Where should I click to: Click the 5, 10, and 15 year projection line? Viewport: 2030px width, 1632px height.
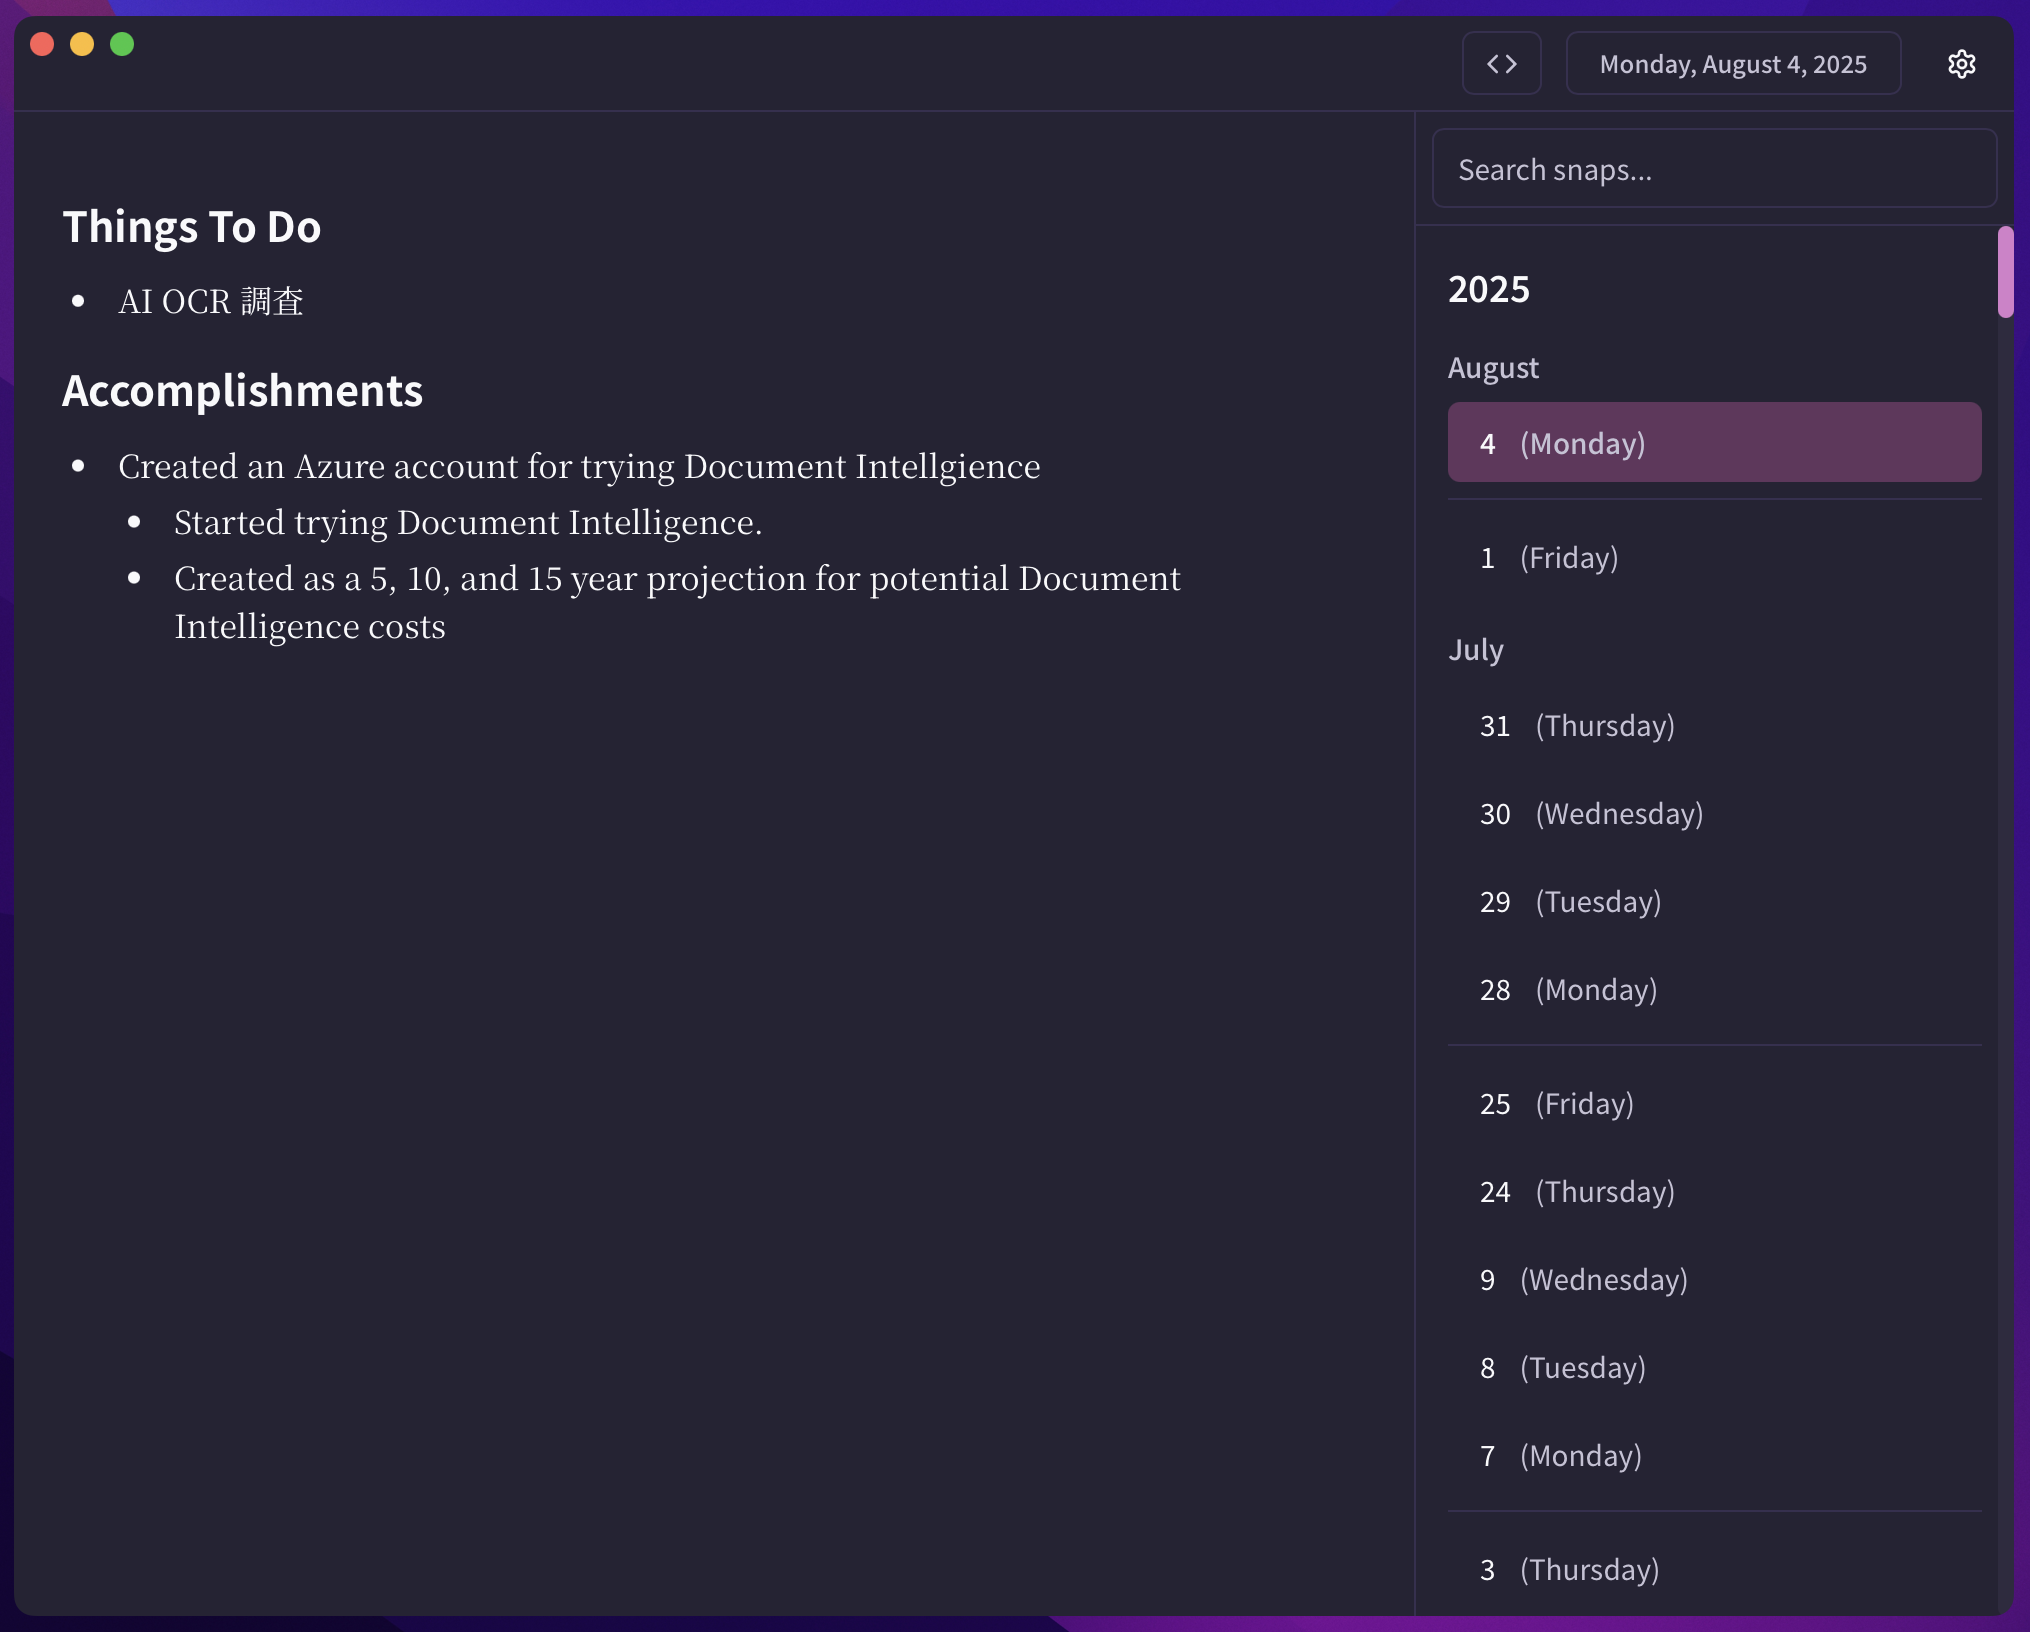pos(677,602)
